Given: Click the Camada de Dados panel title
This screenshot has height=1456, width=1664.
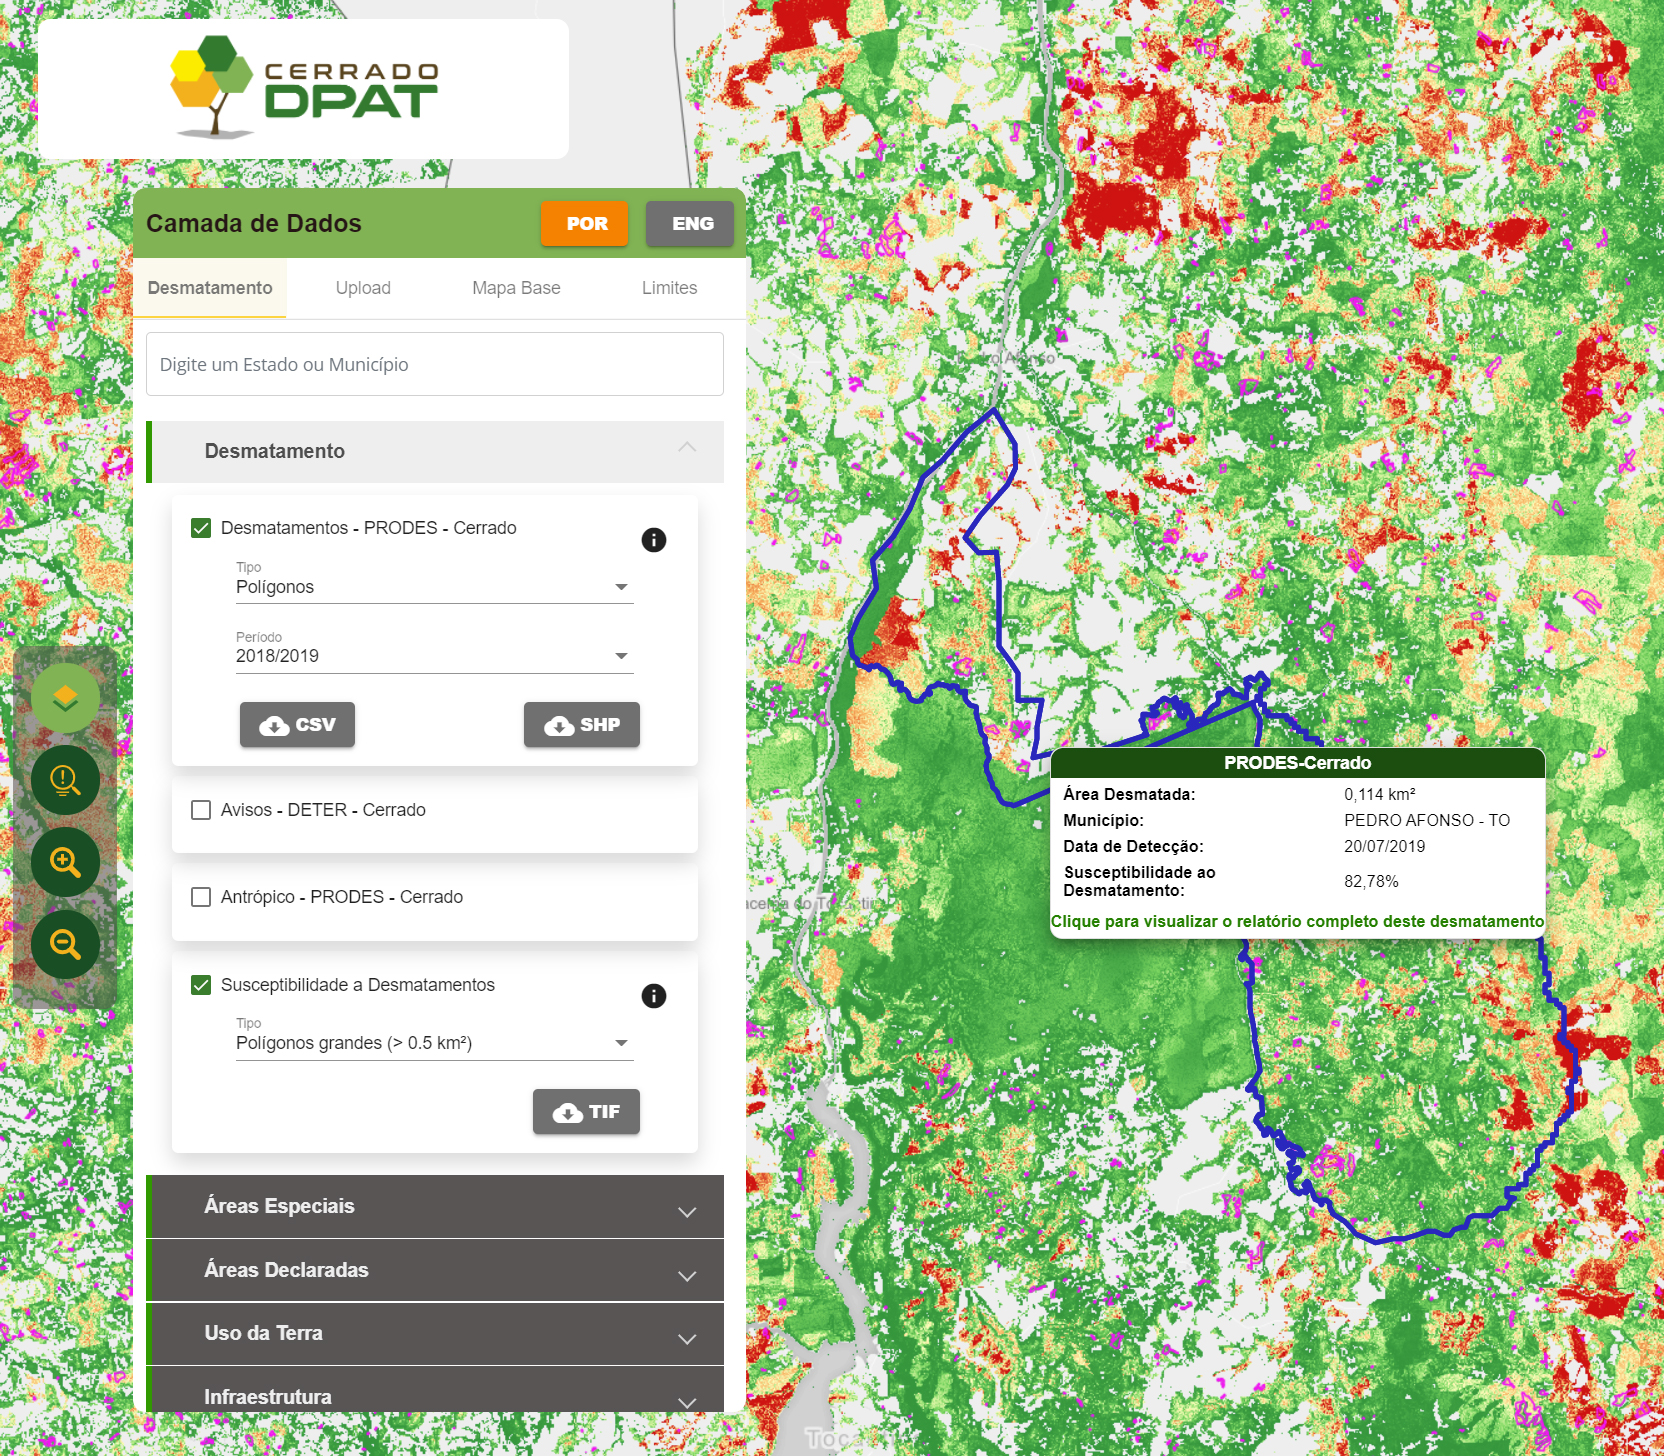Looking at the screenshot, I should [254, 223].
